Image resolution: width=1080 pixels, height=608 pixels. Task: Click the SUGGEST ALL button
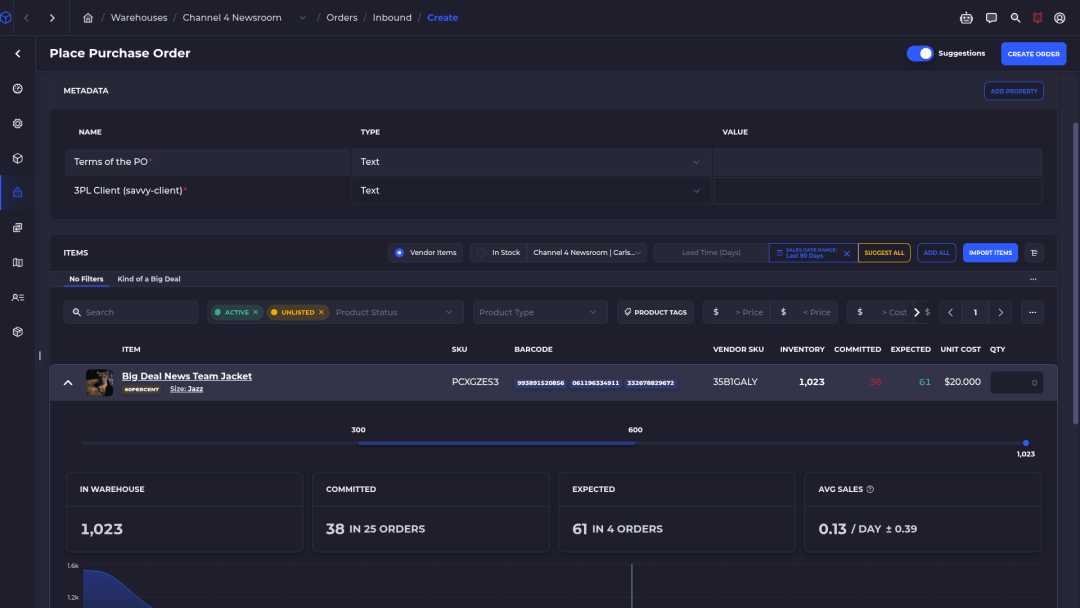884,253
